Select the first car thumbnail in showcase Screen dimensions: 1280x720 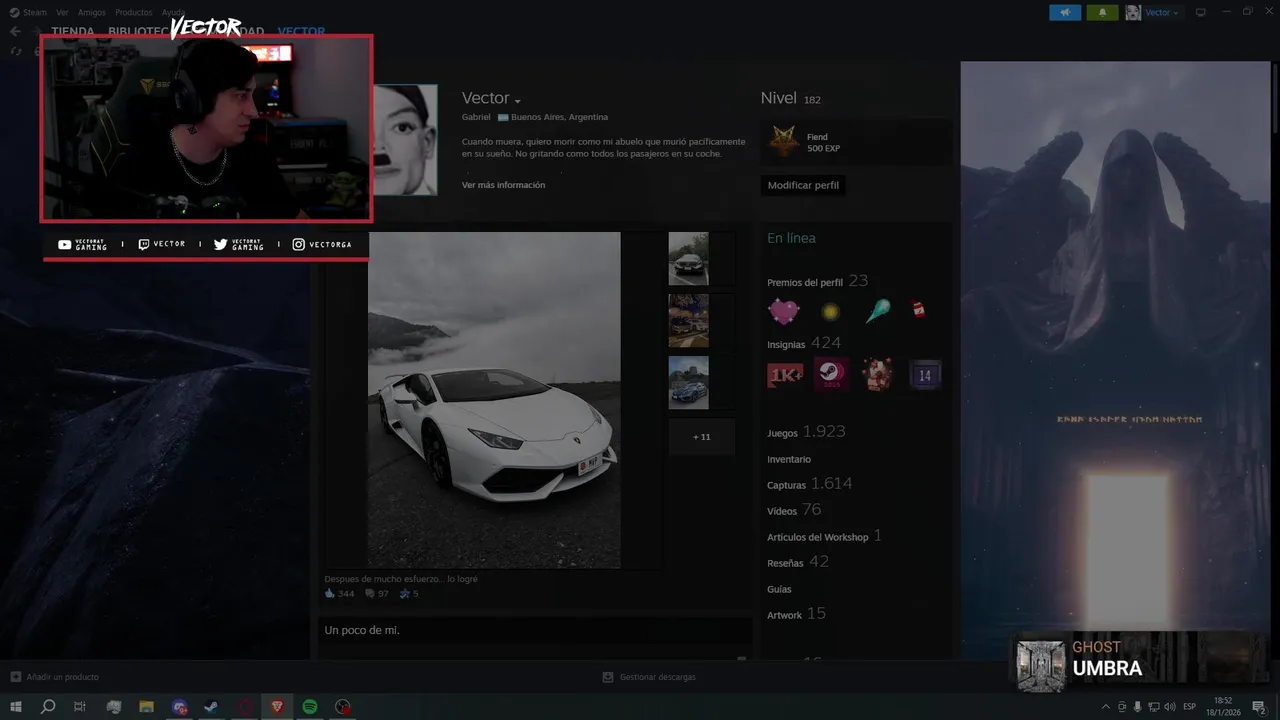click(x=688, y=259)
